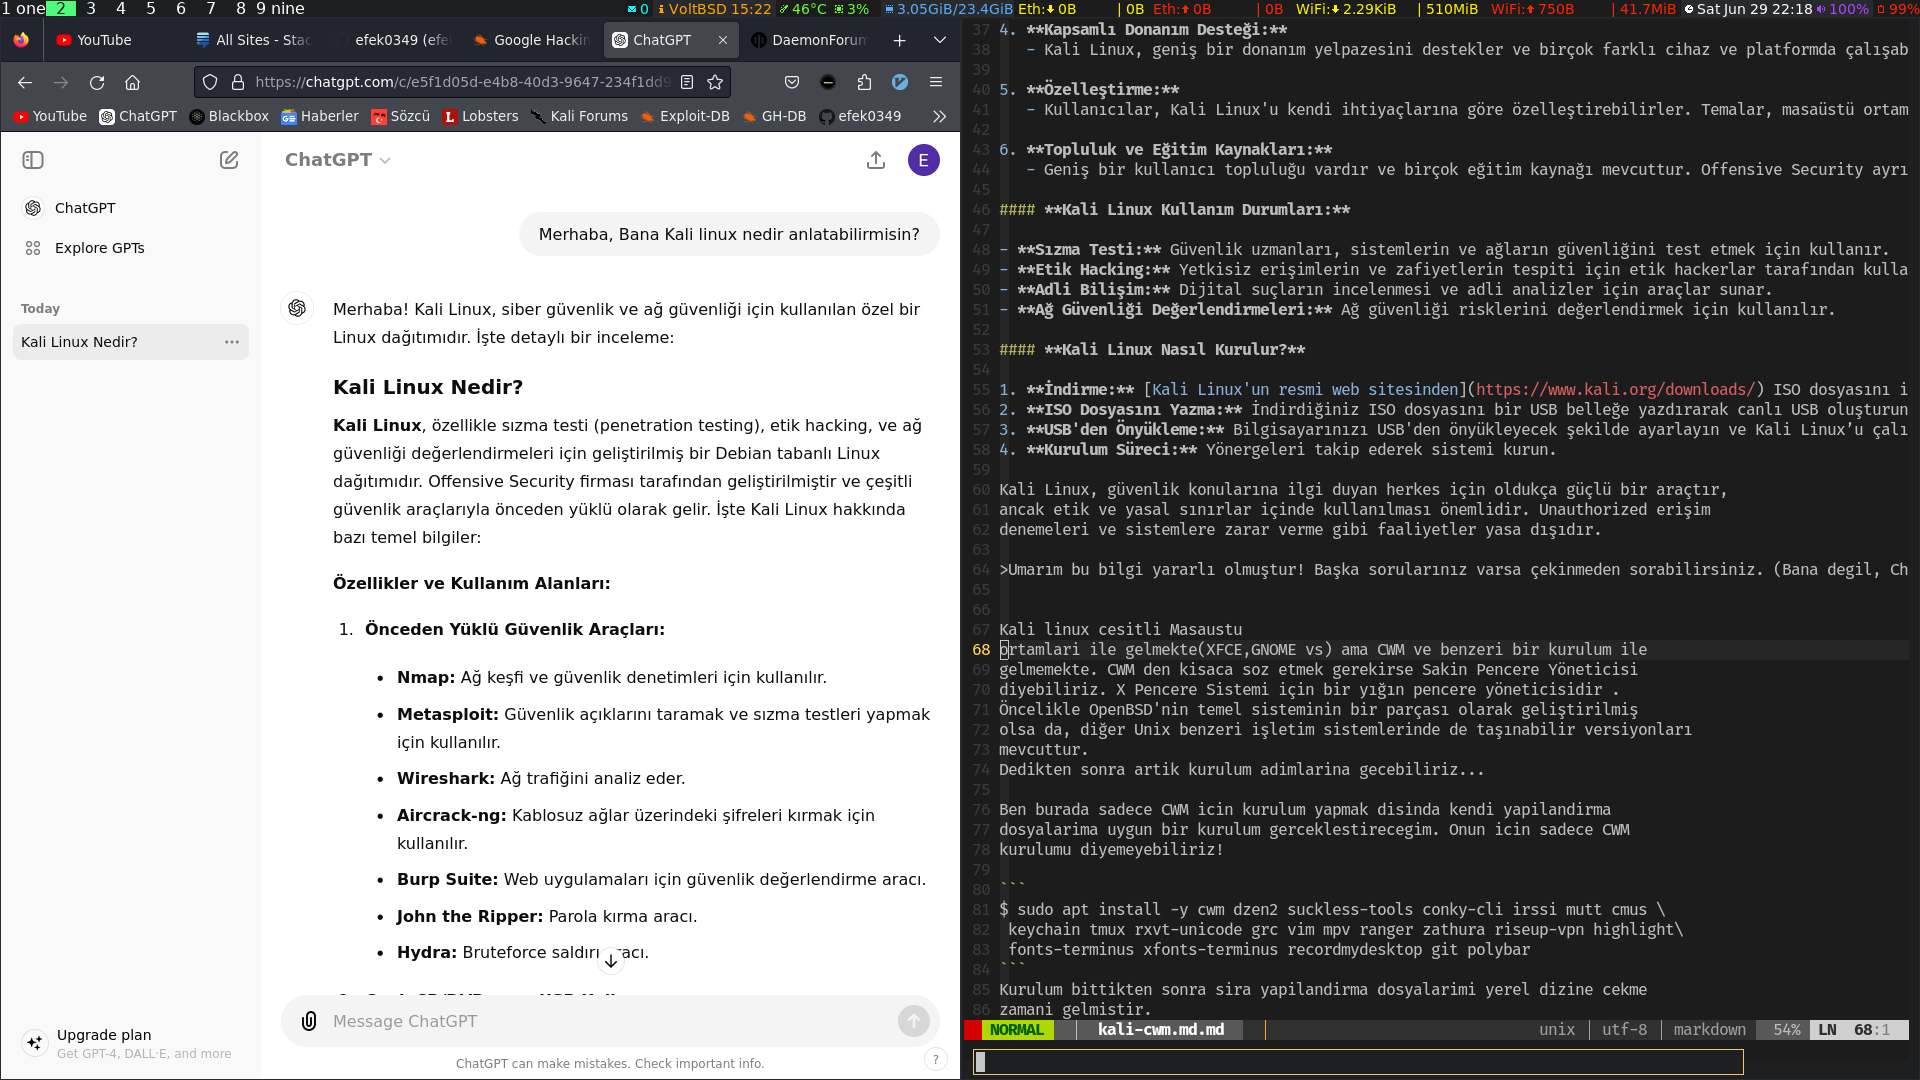The width and height of the screenshot is (1920, 1080).
Task: Switch to workspace 1 one
Action: [x=23, y=8]
